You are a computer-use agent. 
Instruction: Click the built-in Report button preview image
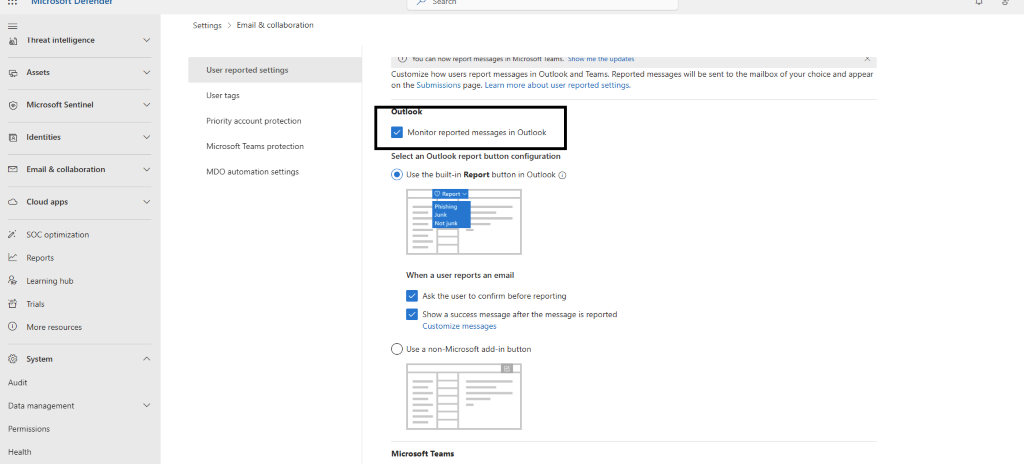464,222
